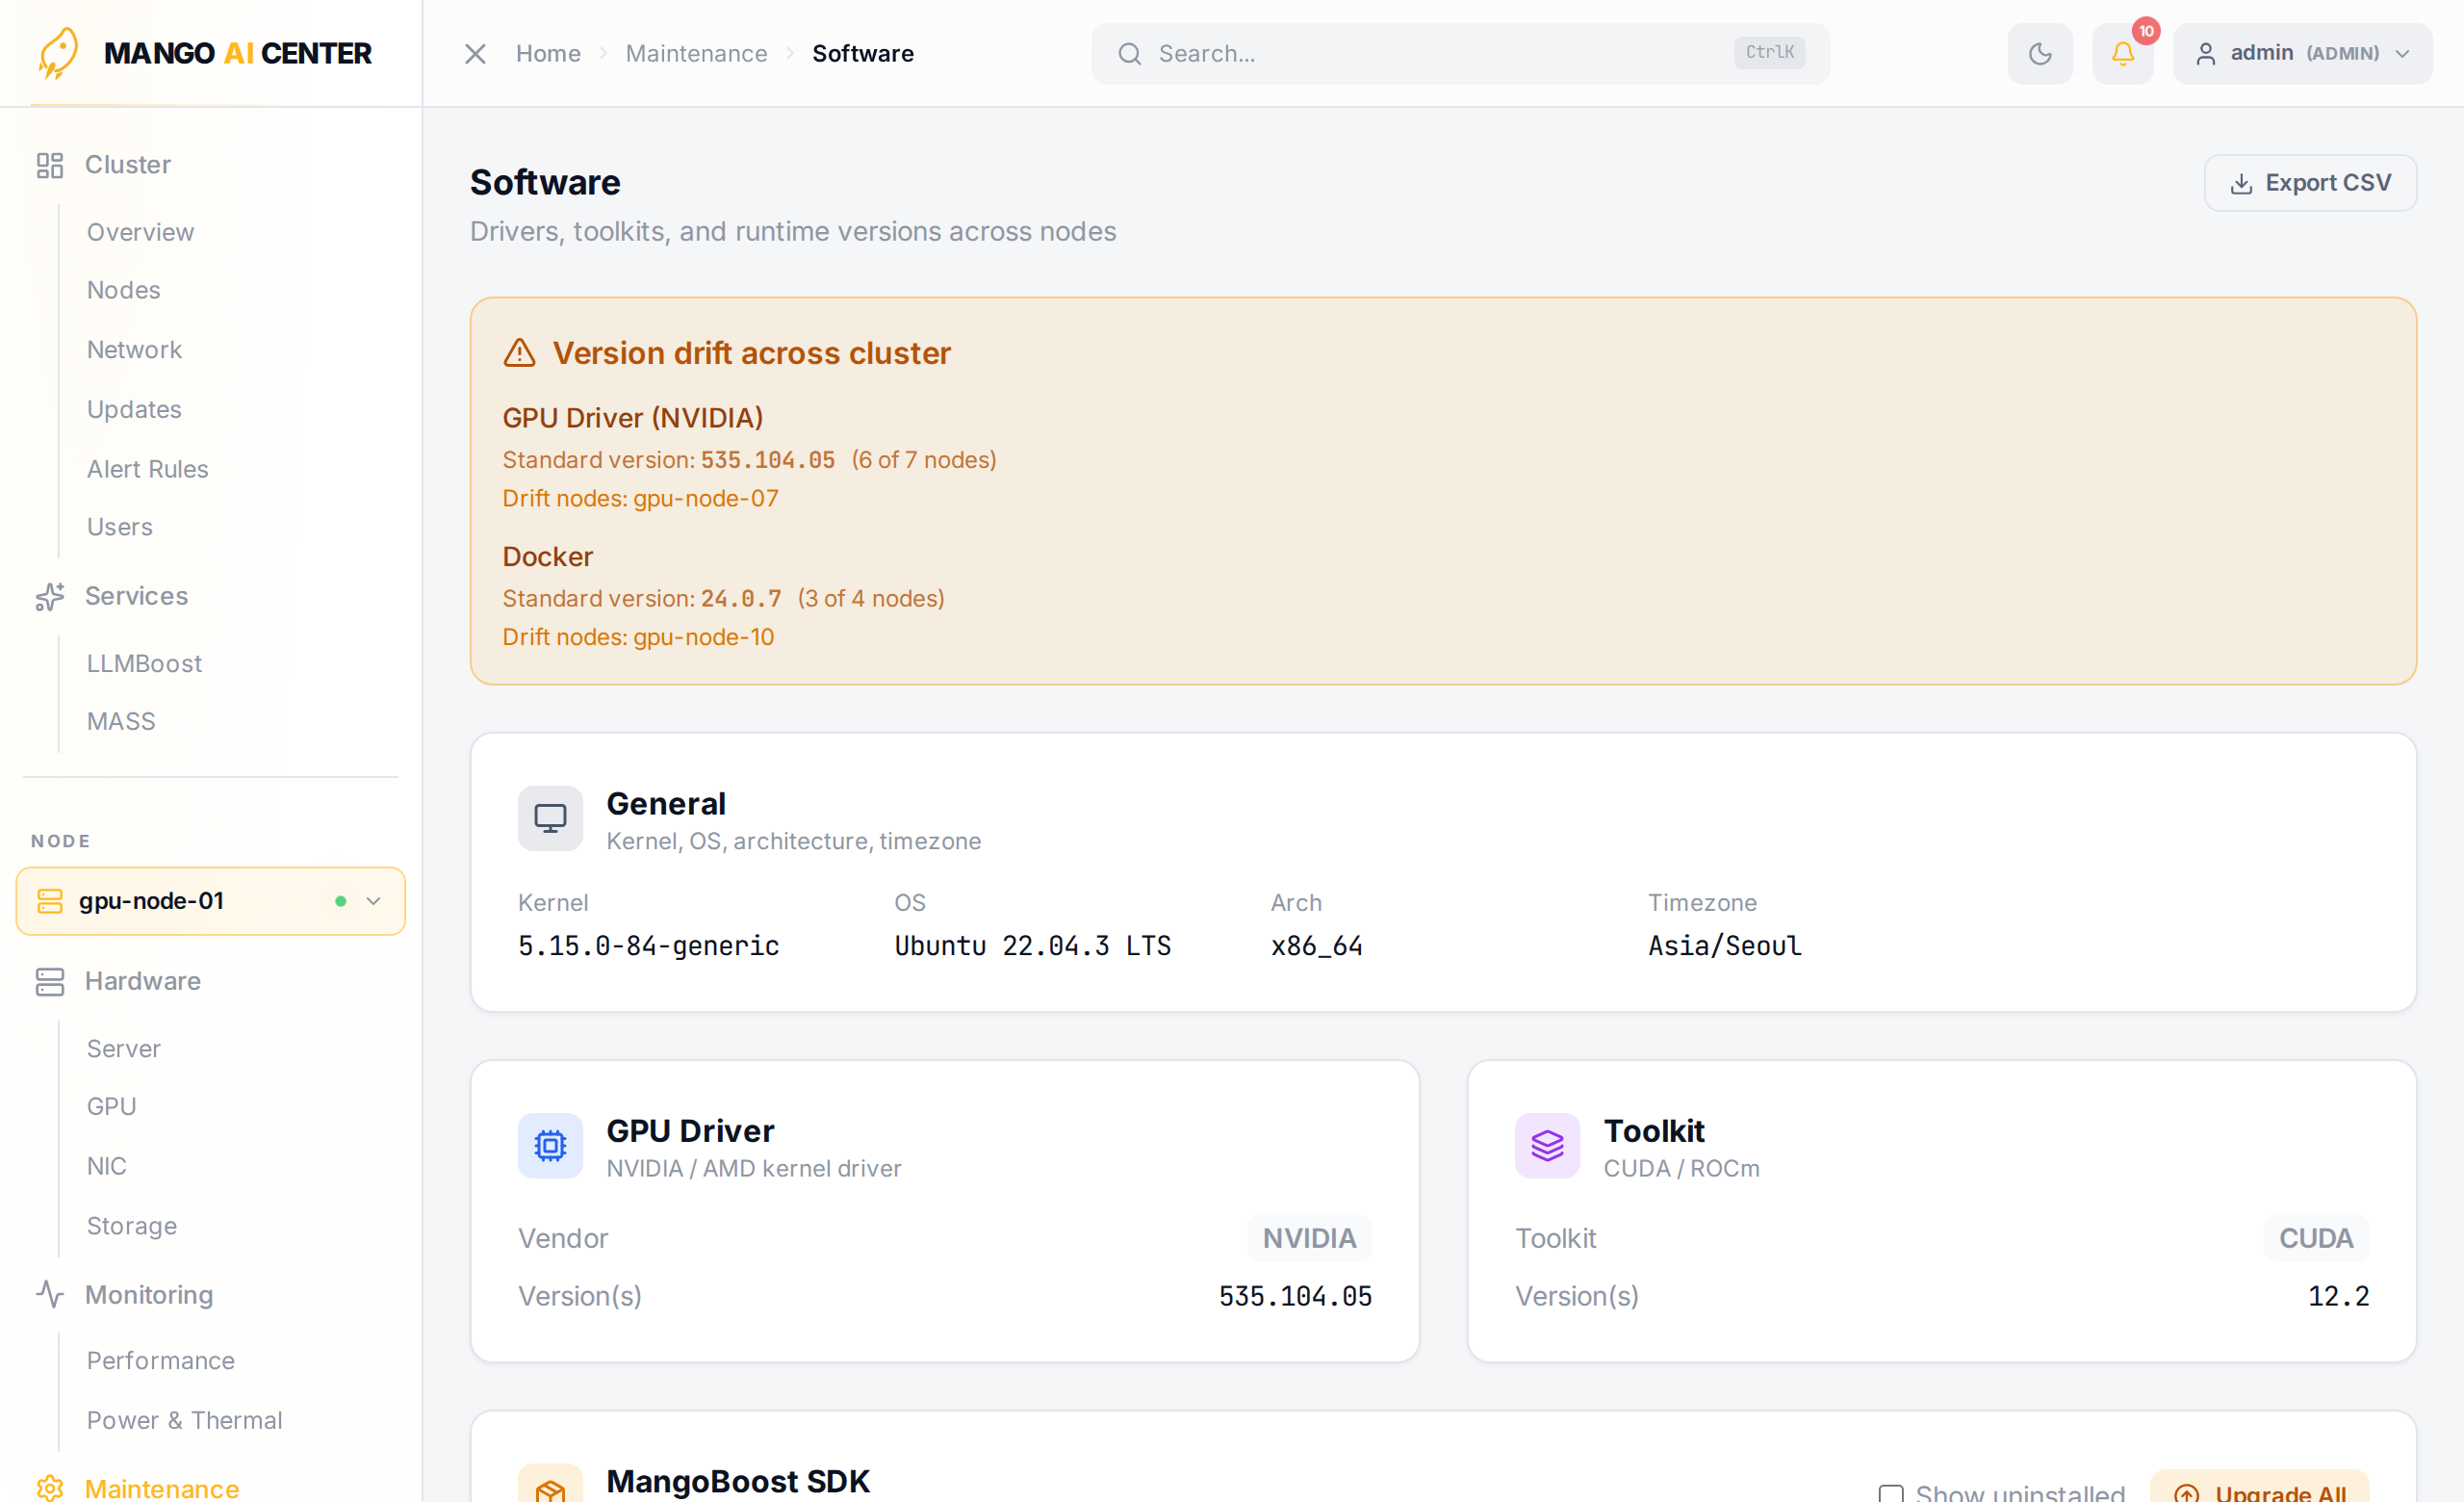Click the Toolkit layers icon

pyautogui.click(x=1547, y=1146)
